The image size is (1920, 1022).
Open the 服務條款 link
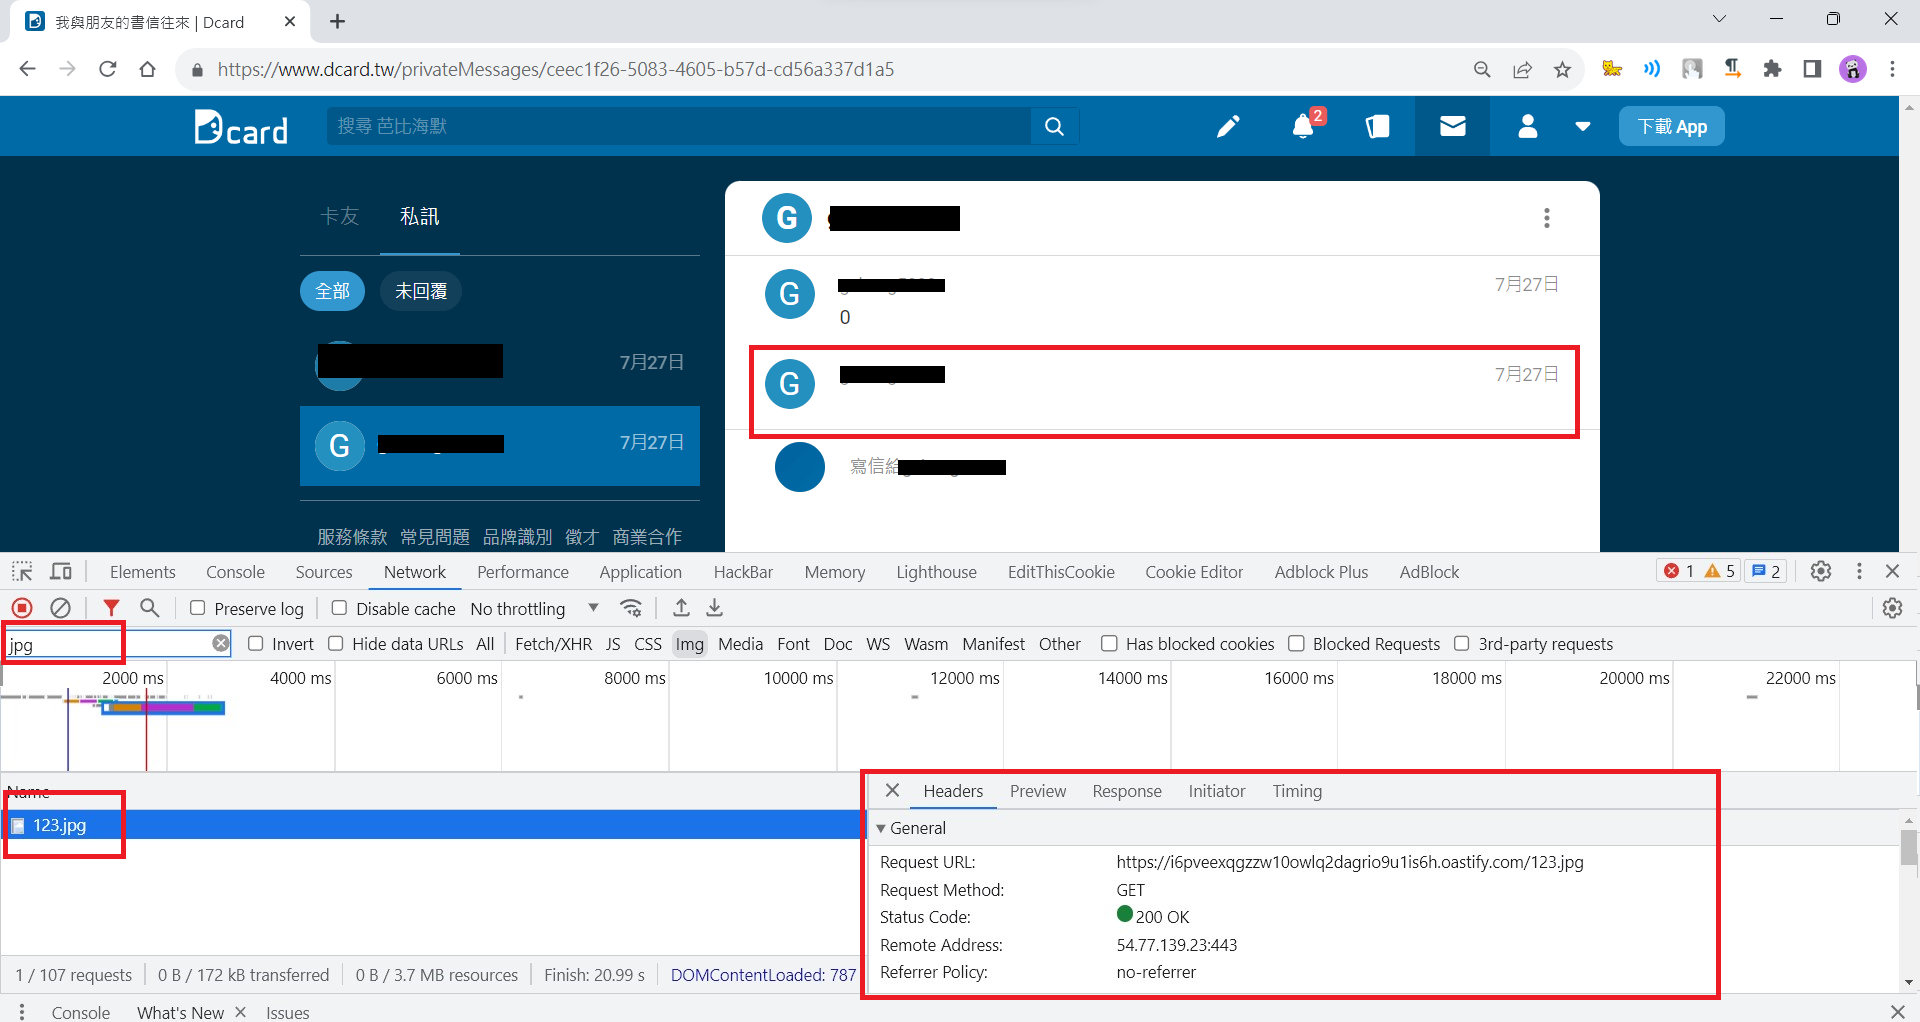352,537
